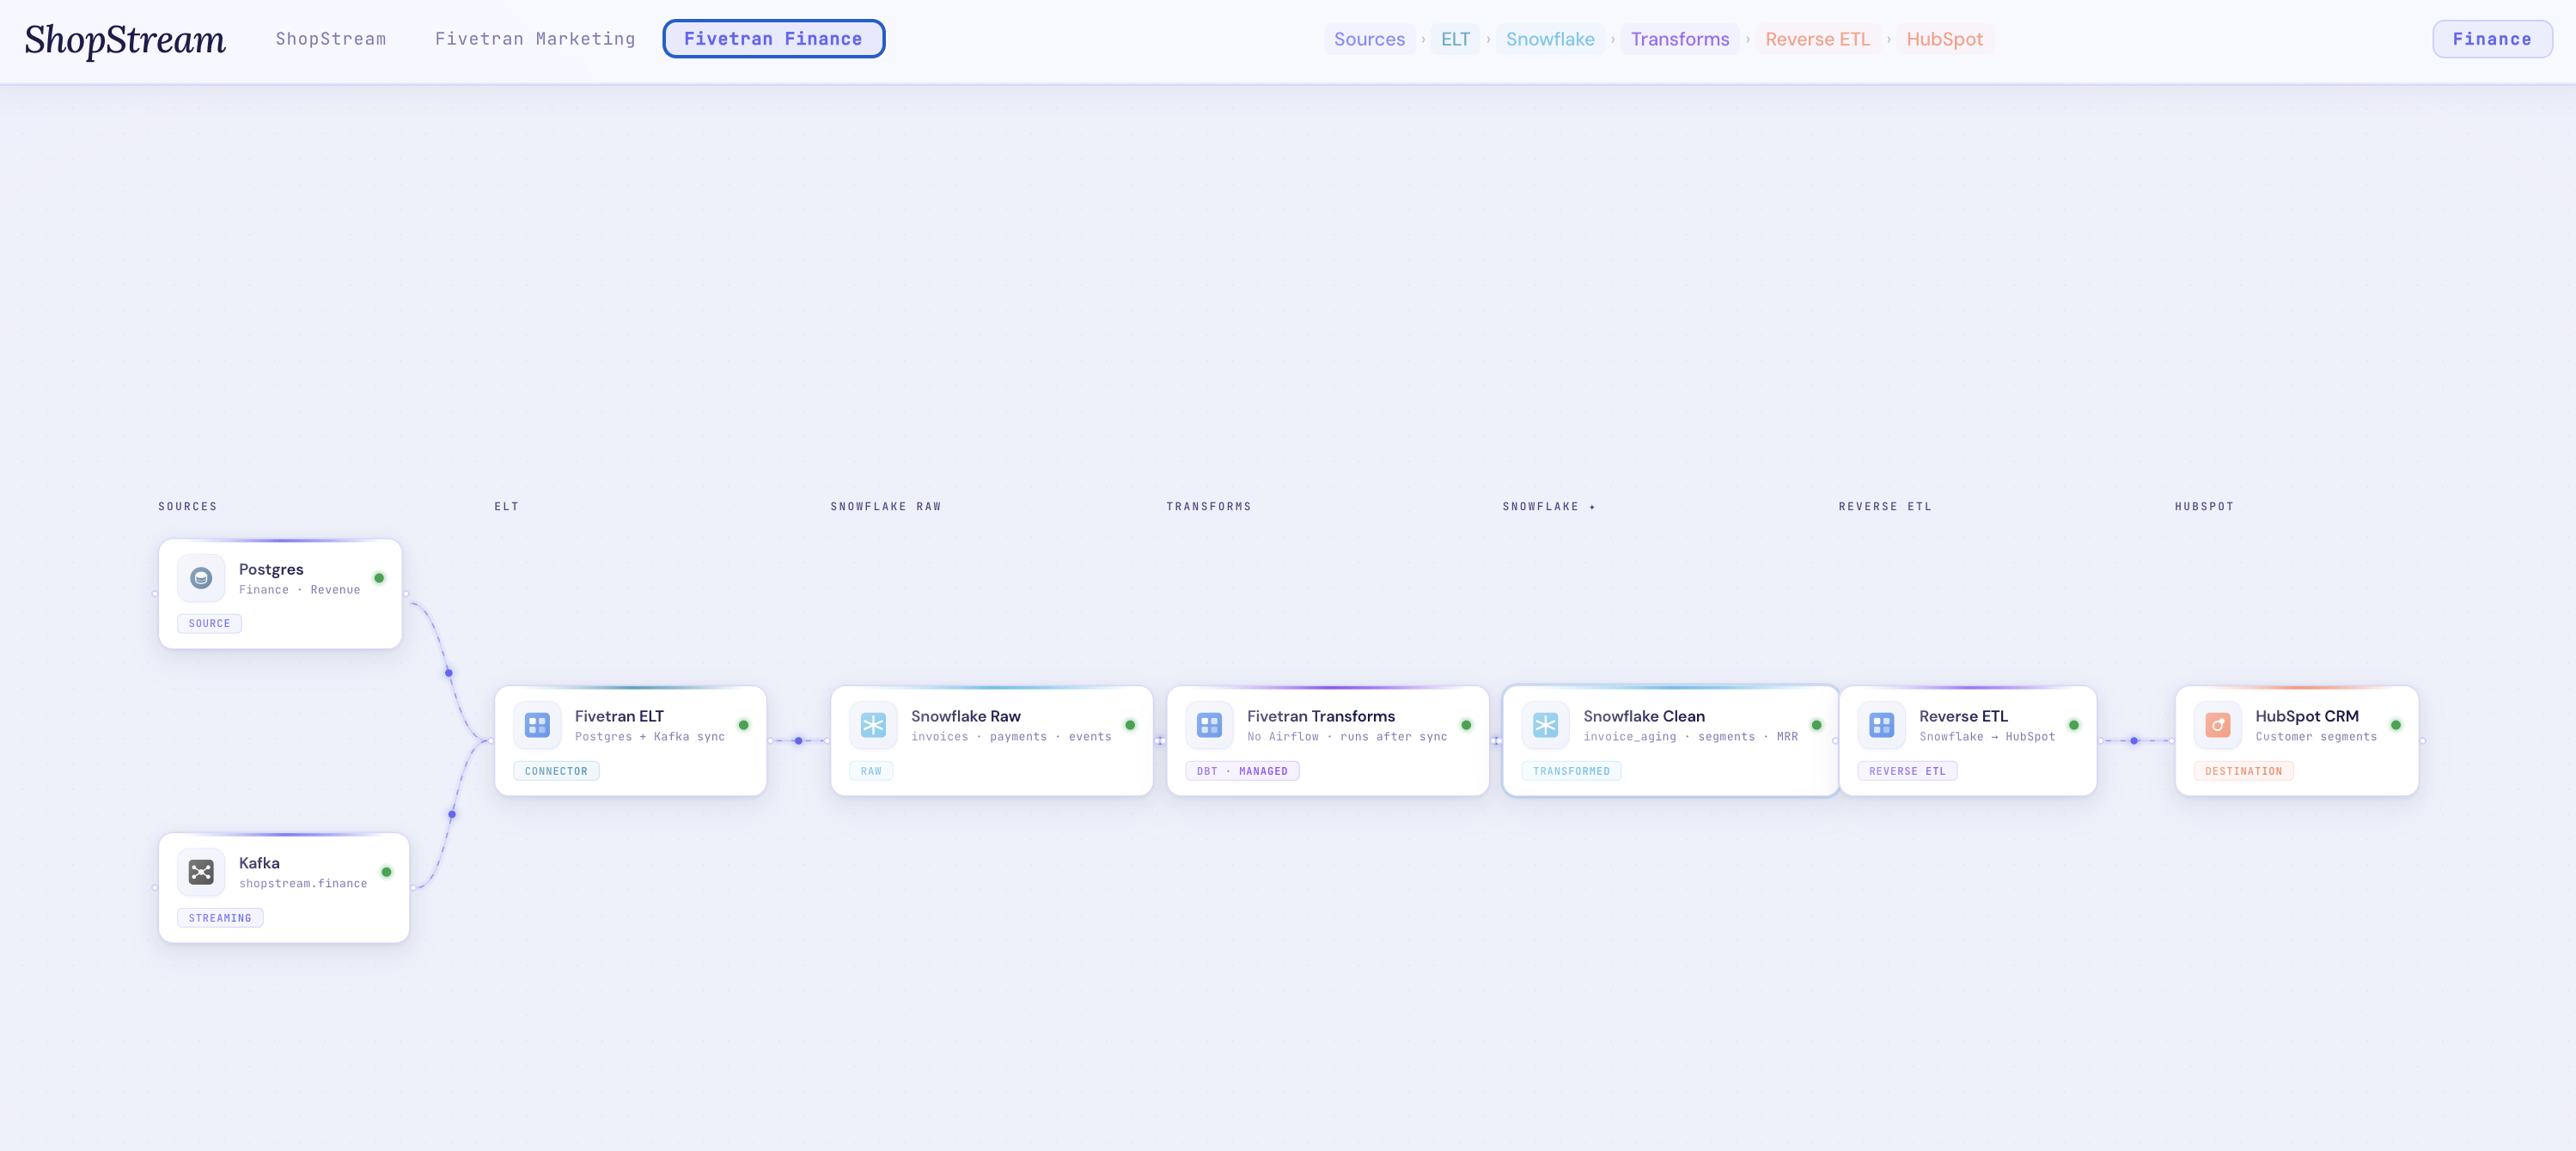Select the Fivetran ELT connector icon
2576x1151 pixels.
point(537,725)
